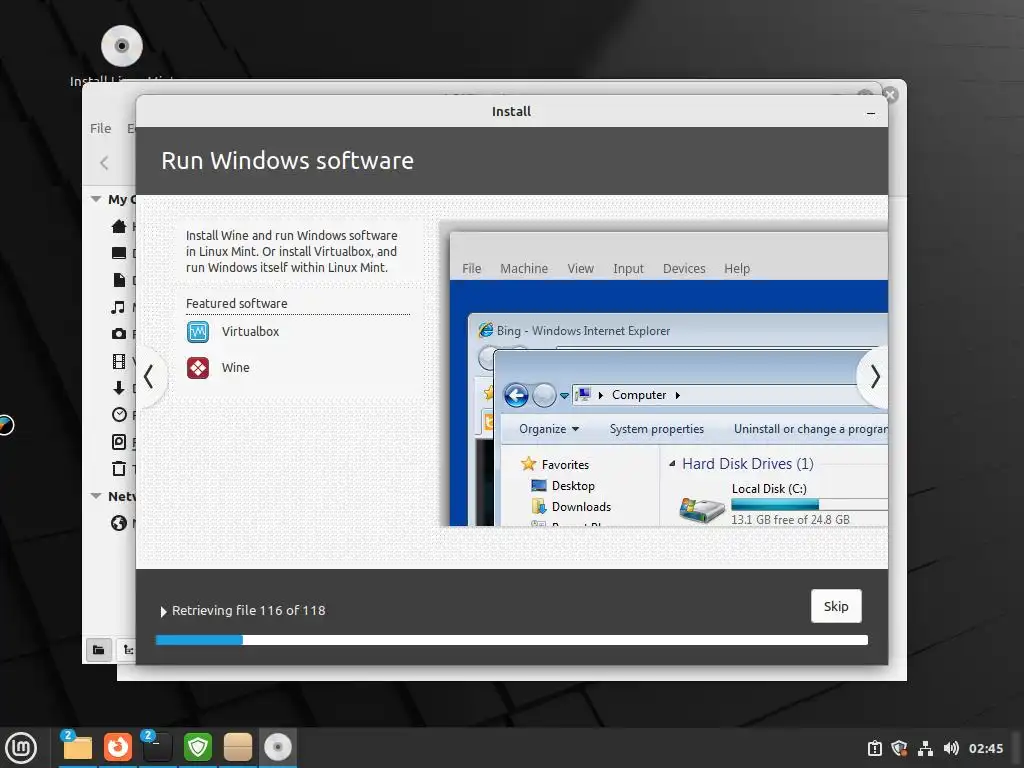This screenshot has height=768, width=1024.
Task: Click the Virtualbox icon under Featured software
Action: 198,332
